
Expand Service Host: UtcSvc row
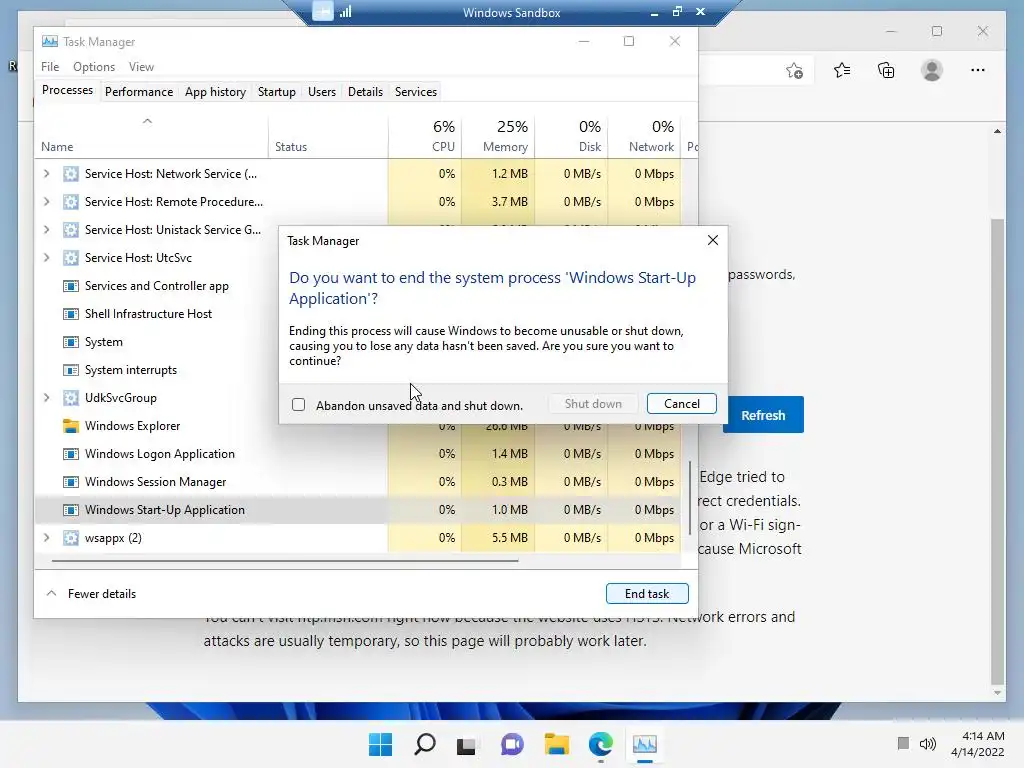(46, 258)
